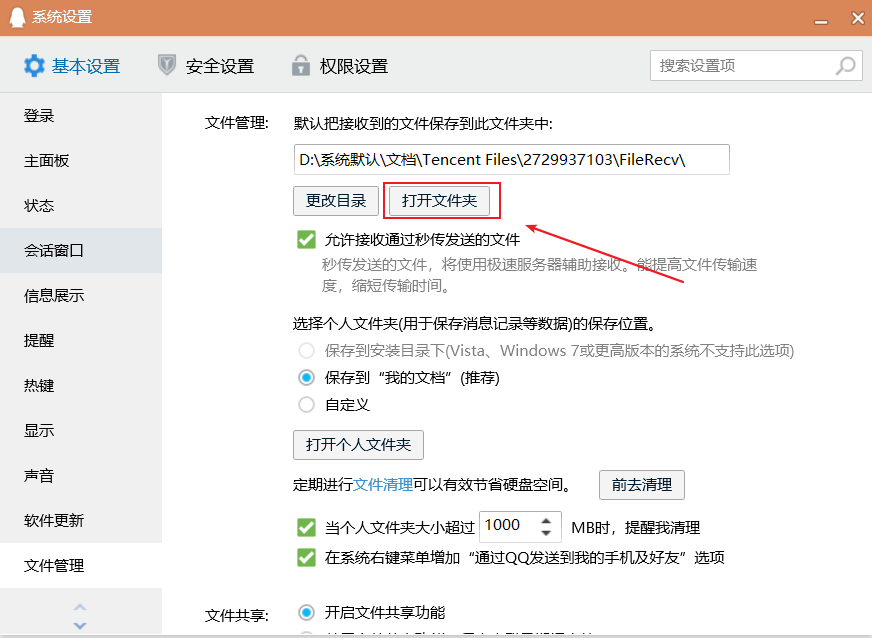The image size is (872, 638).
Task: Go to 信息展示 in the sidebar
Action: [x=81, y=295]
